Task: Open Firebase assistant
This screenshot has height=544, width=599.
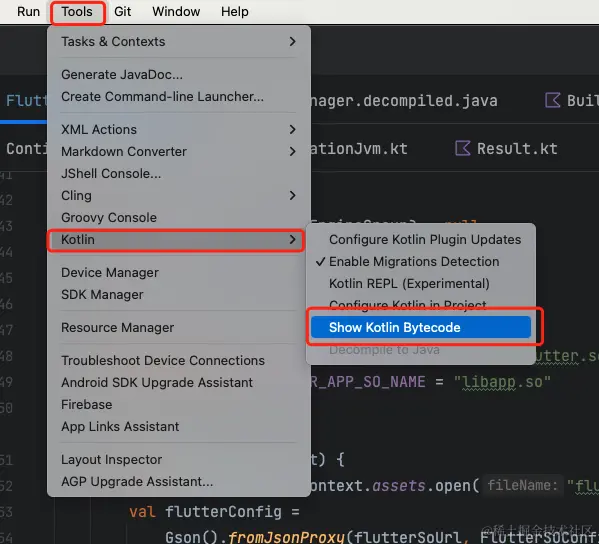Action: [x=179, y=404]
